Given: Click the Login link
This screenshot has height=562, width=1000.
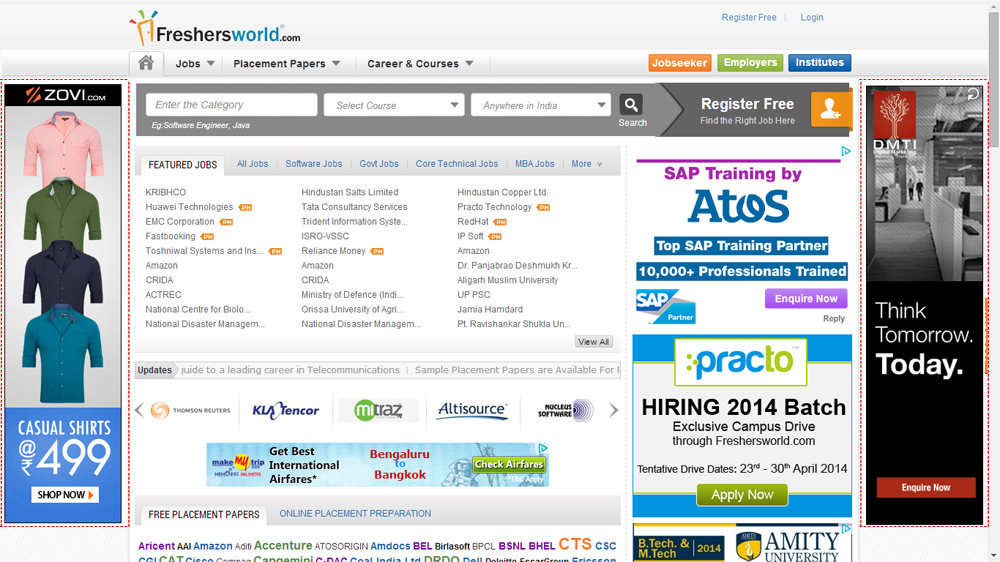Looking at the screenshot, I should pos(812,17).
